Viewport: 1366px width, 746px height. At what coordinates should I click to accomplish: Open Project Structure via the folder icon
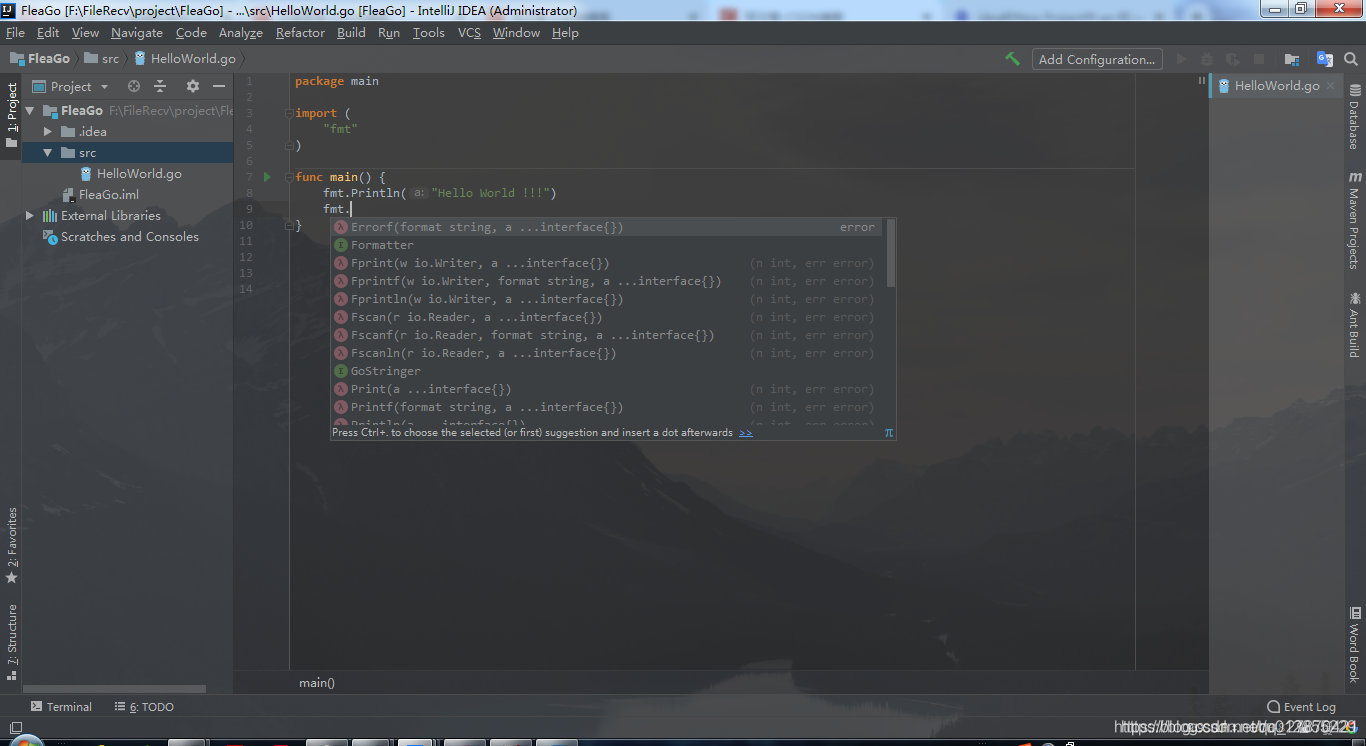1292,59
